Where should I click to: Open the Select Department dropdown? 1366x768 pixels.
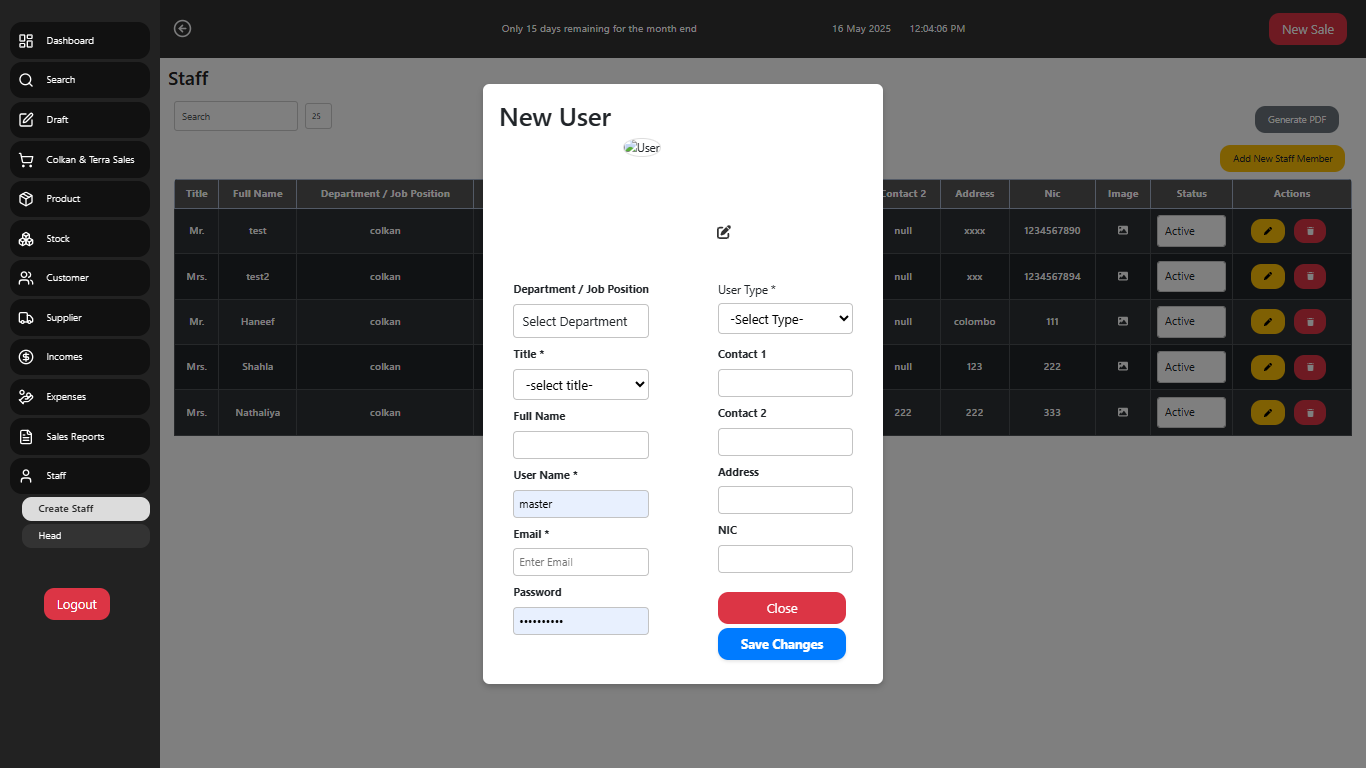click(x=581, y=321)
